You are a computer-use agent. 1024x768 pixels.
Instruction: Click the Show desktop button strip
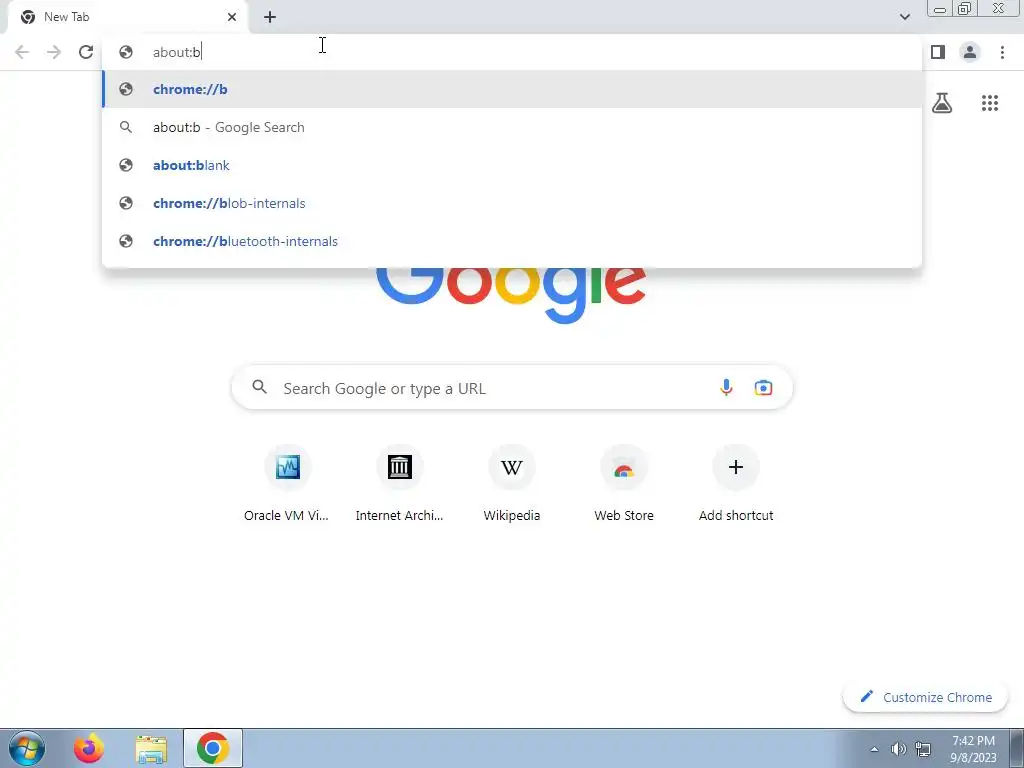[x=1017, y=748]
